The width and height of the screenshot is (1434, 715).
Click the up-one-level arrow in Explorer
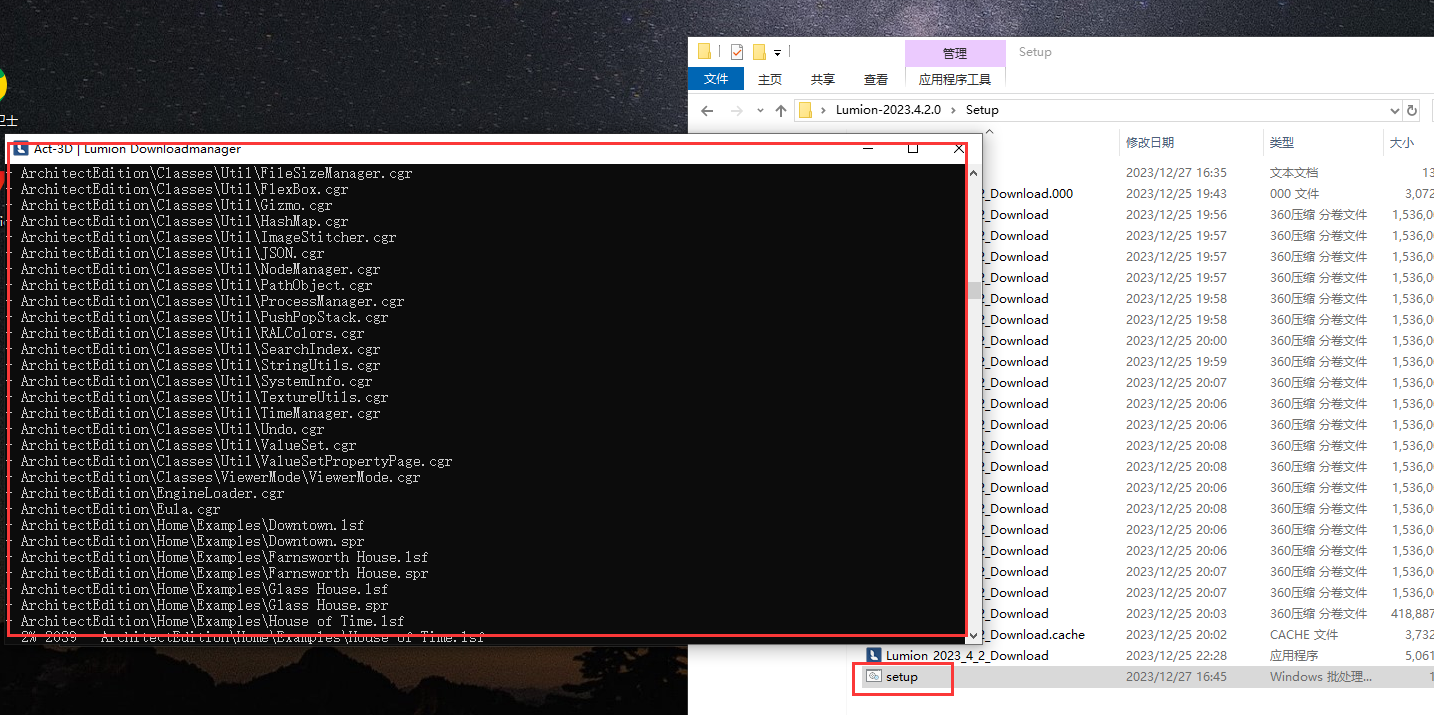click(781, 110)
